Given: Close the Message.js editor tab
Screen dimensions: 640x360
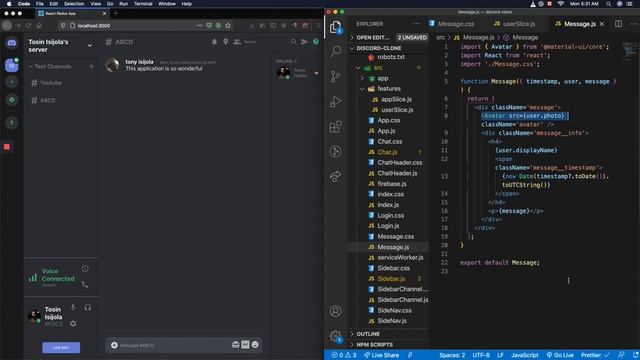Looking at the screenshot, I should coord(602,24).
